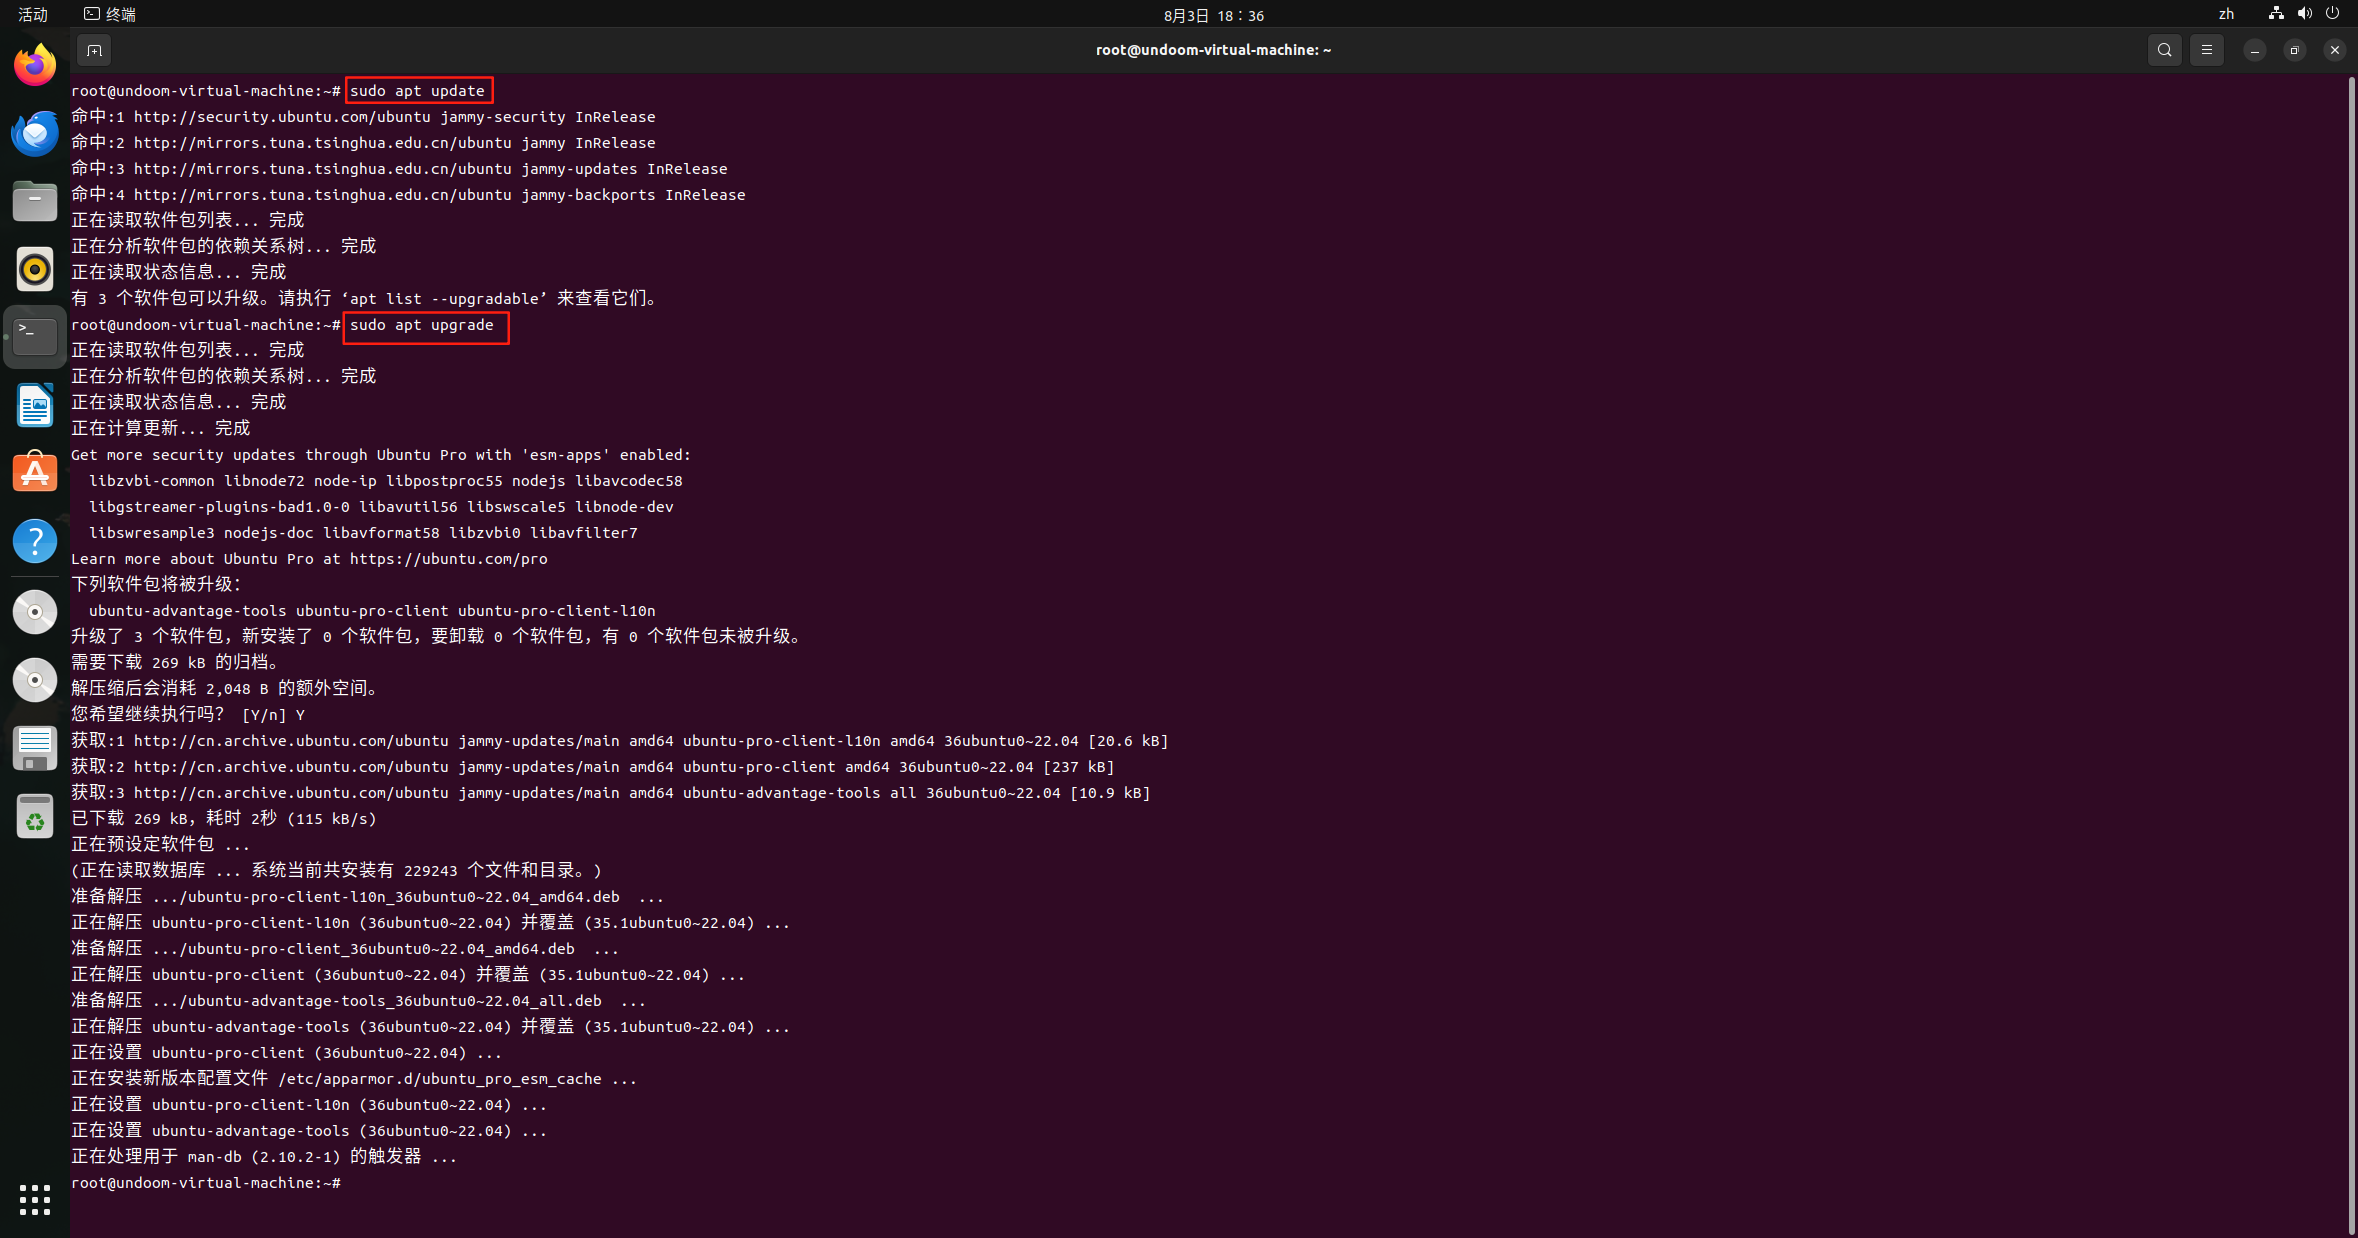
Task: Open the 终端 app menu
Action: (x=110, y=14)
